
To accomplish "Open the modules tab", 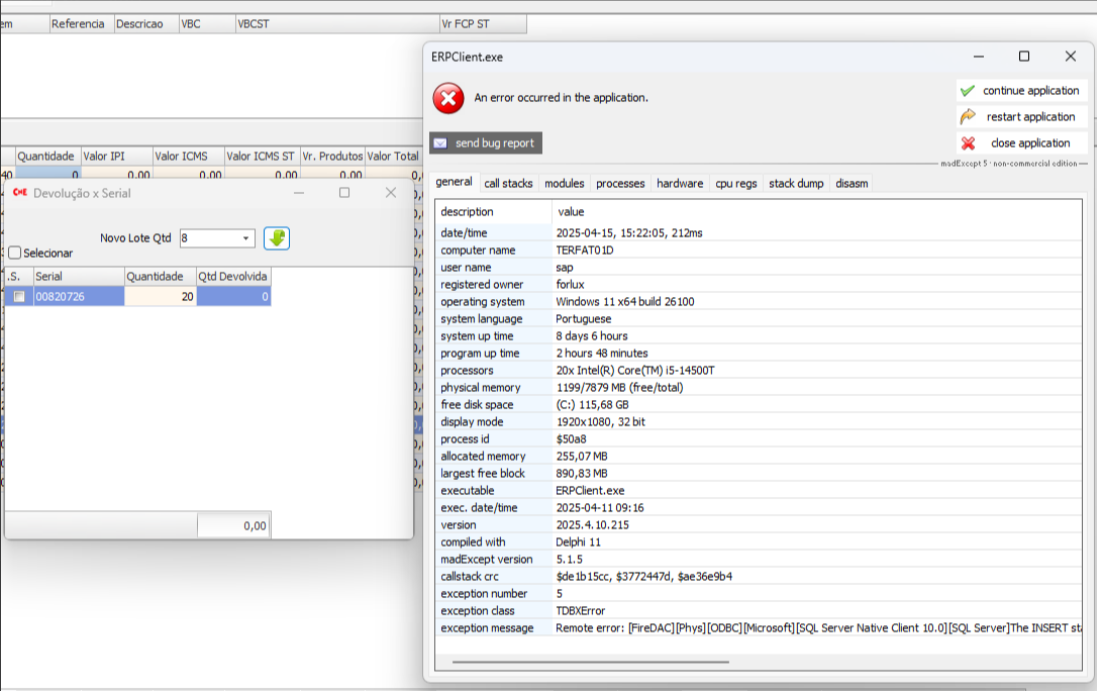I will (564, 183).
